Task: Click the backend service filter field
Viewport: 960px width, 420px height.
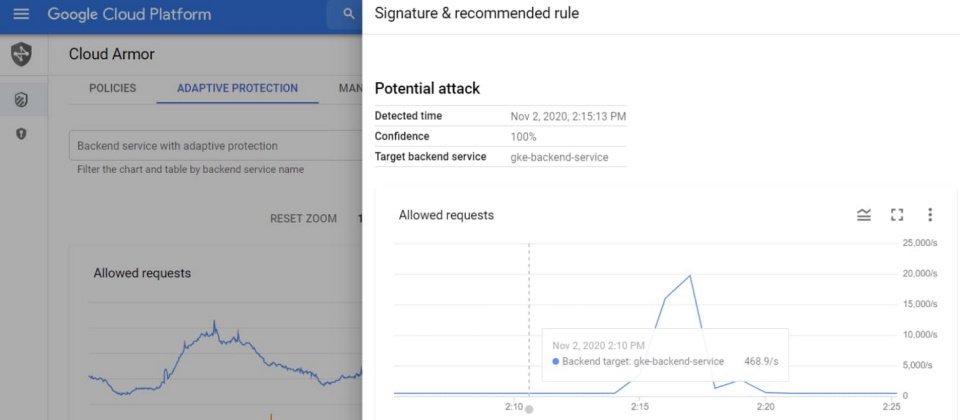Action: point(216,146)
